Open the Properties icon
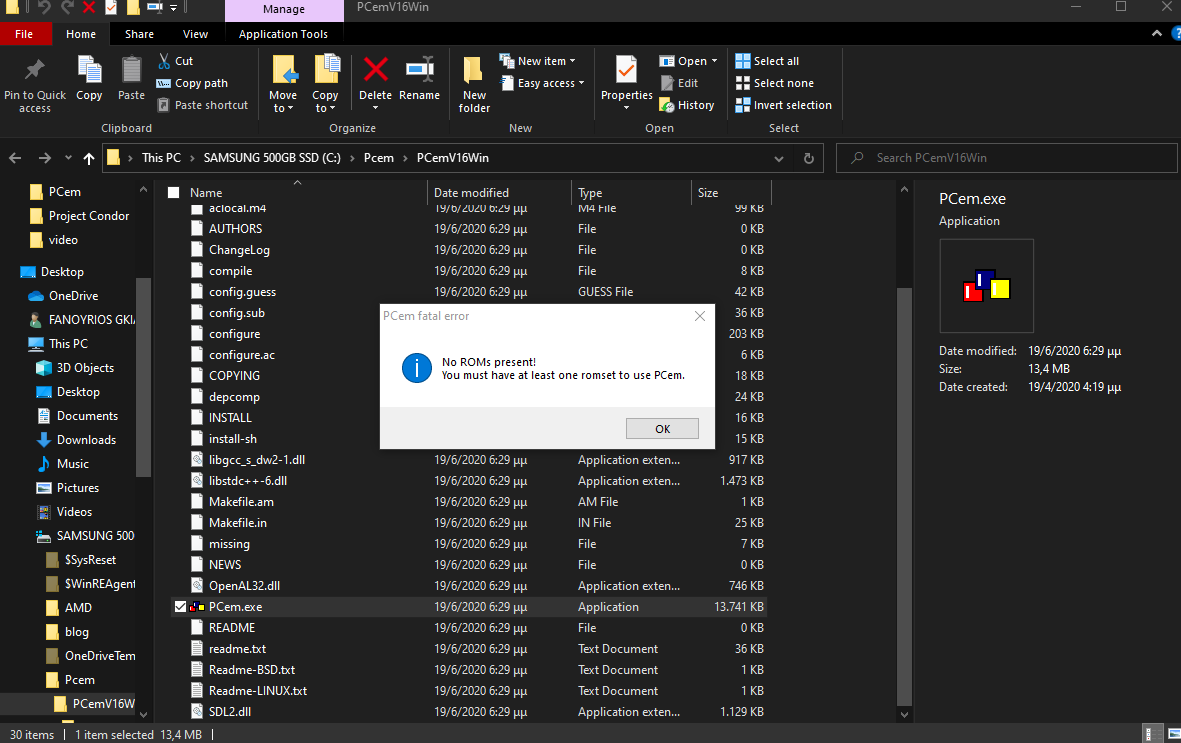Image resolution: width=1181 pixels, height=743 pixels. [x=626, y=69]
